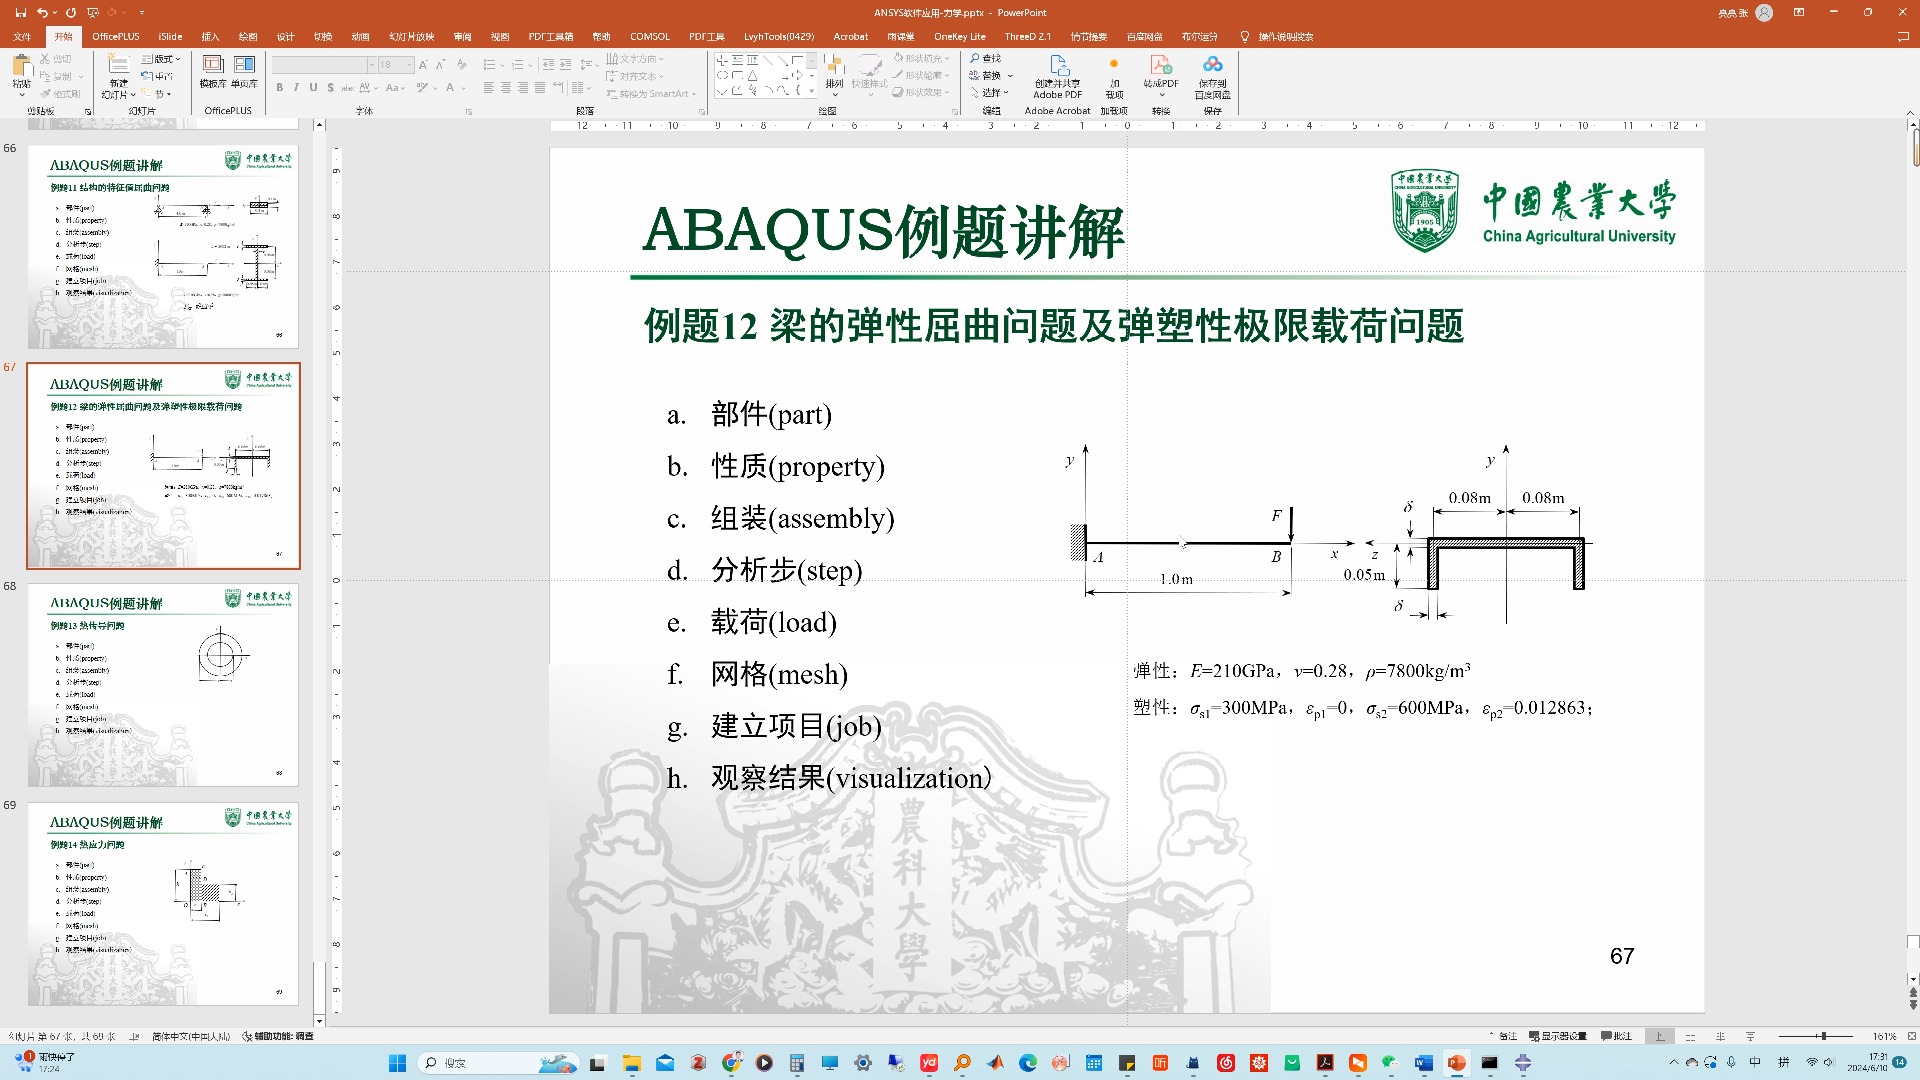Select slide 68 thumbnail (例题13)
Screen dimensions: 1920x1080
click(163, 685)
